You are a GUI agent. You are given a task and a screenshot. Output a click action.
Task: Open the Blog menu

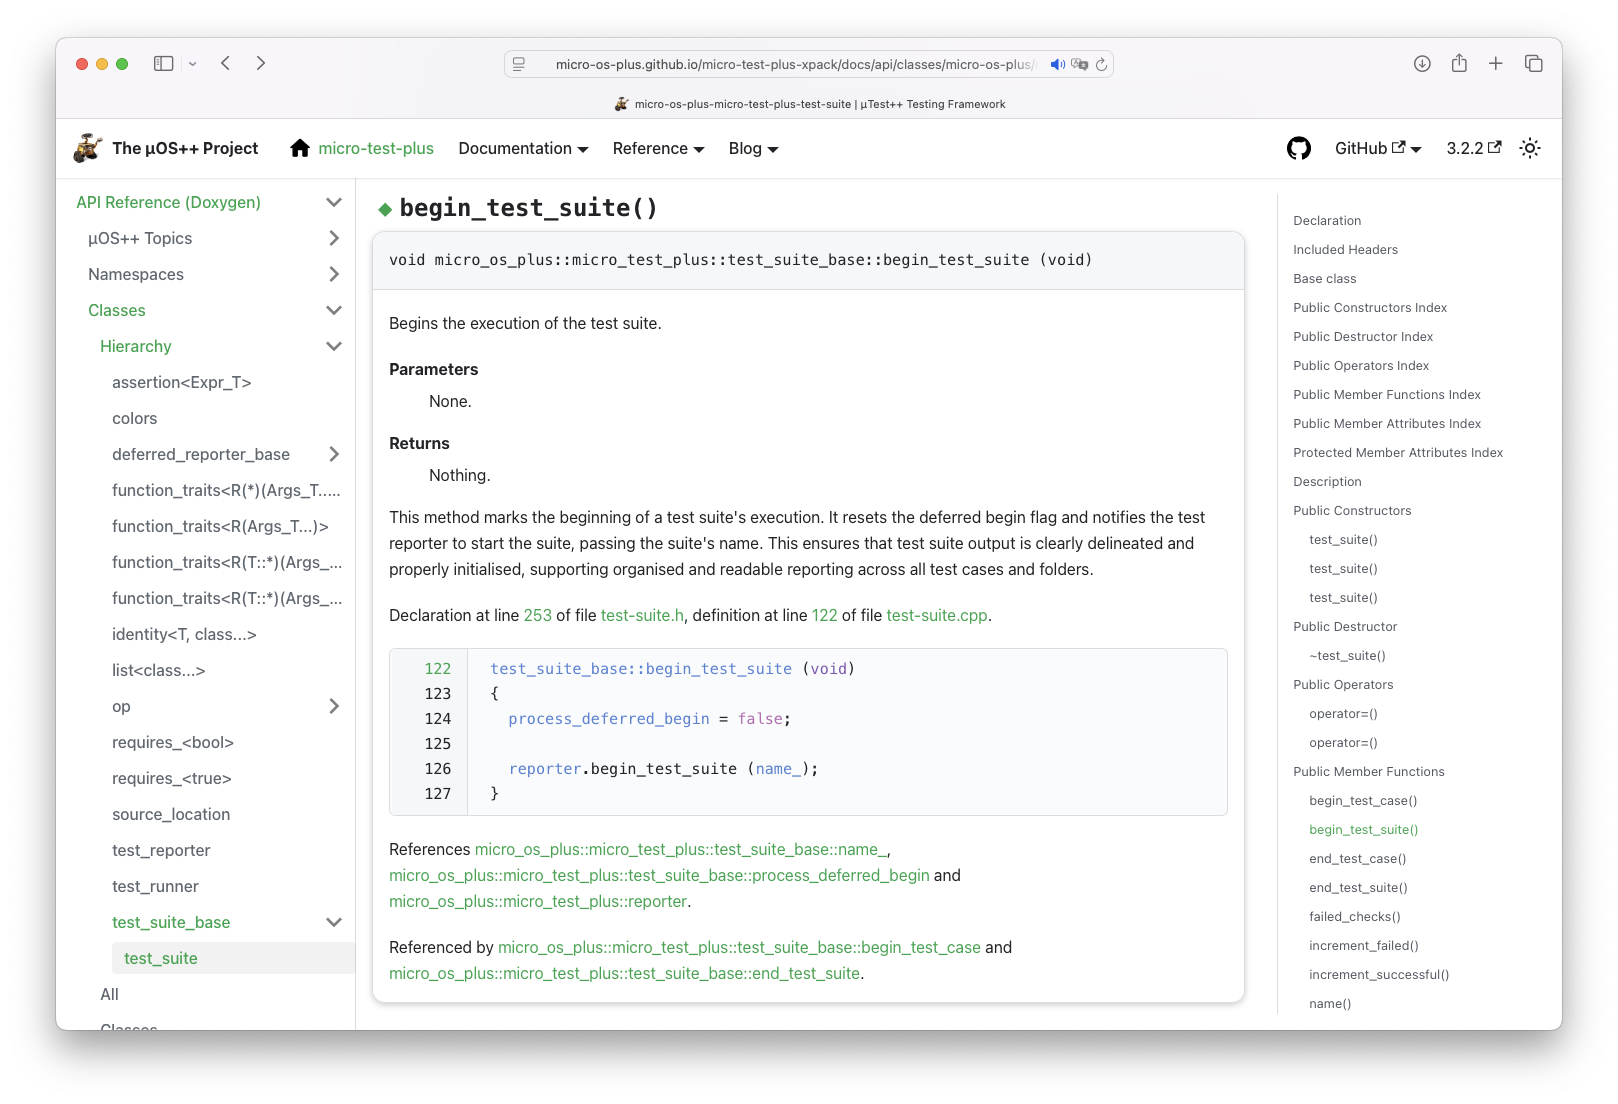[753, 148]
